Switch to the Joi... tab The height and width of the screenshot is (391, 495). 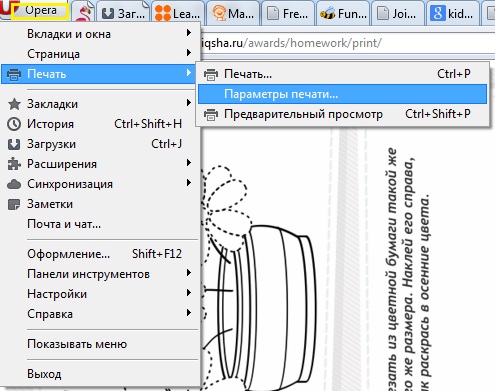(398, 13)
